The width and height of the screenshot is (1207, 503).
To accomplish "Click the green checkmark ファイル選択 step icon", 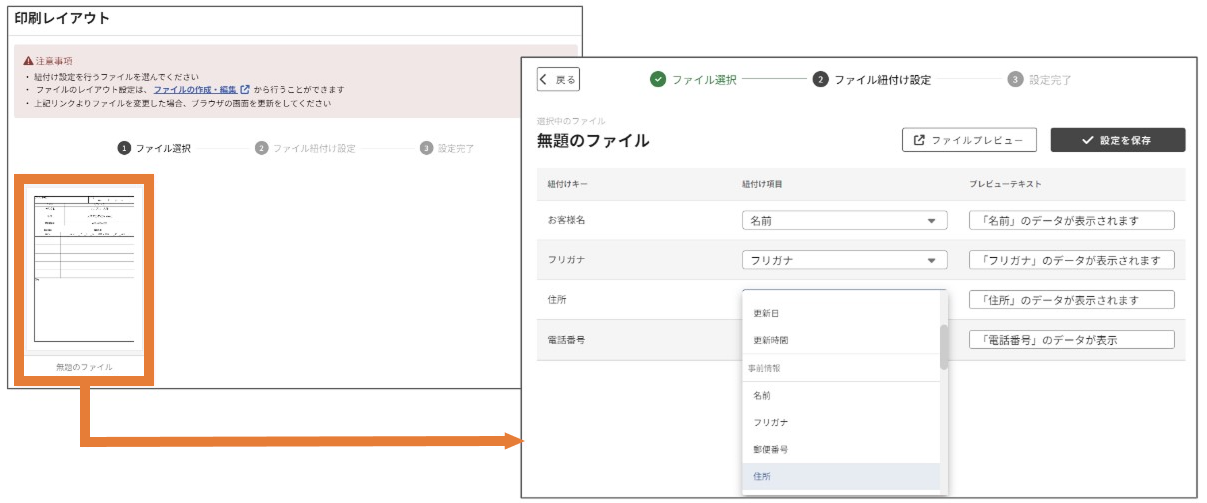I will [x=657, y=80].
